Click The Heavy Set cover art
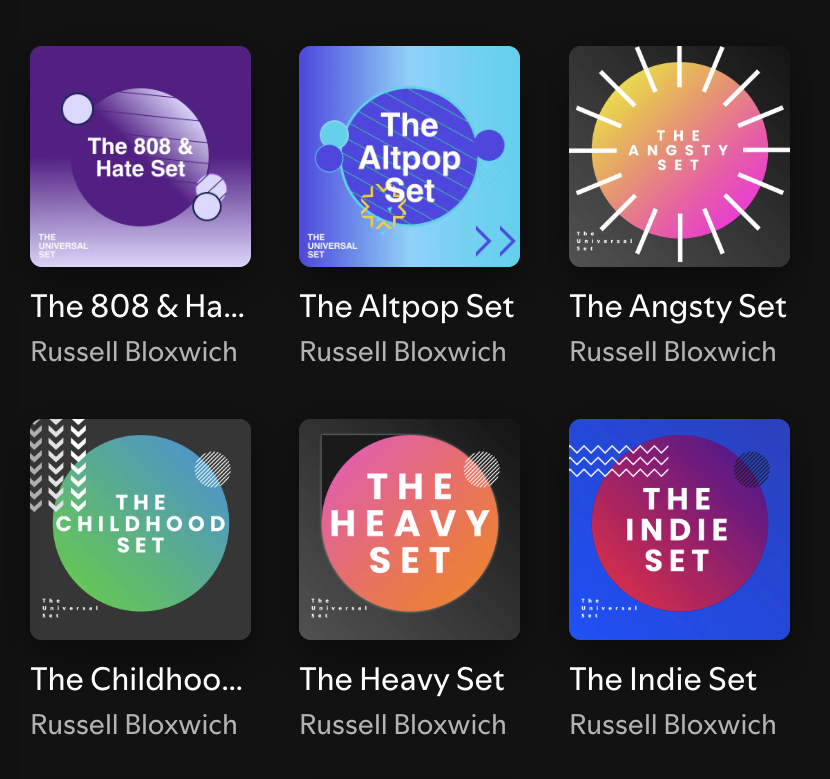This screenshot has width=830, height=779. (x=409, y=529)
